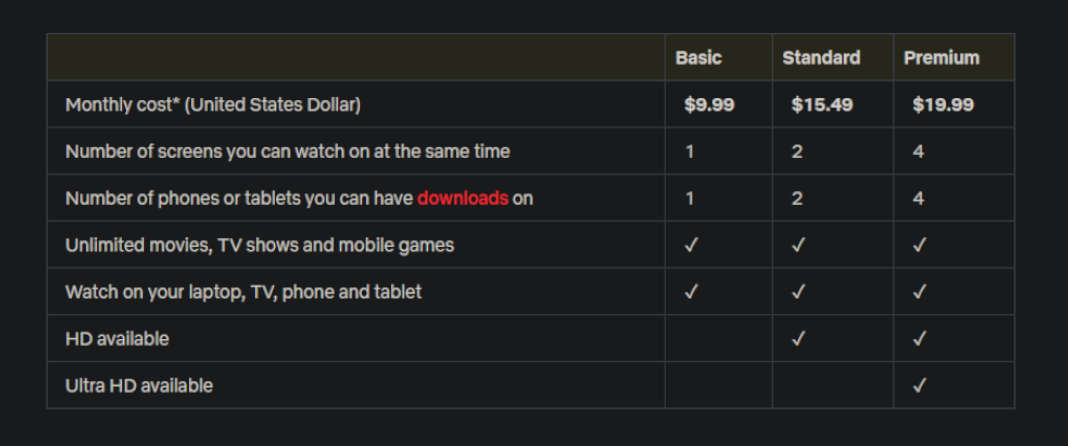1068x446 pixels.
Task: Open the red downloads link
Action: click(x=462, y=198)
